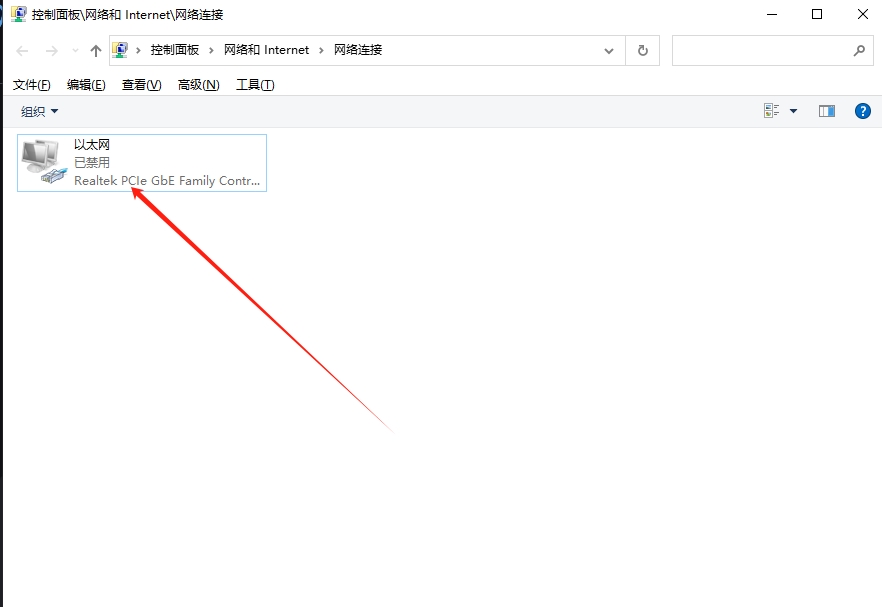Open the 组织 dropdown
This screenshot has width=882, height=607.
click(x=39, y=111)
